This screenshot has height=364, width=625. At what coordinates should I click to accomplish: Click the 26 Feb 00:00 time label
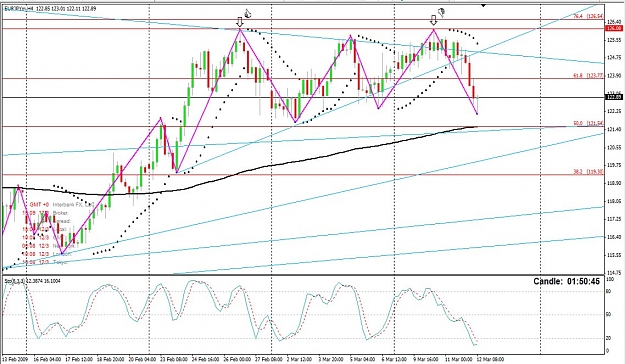[236, 359]
